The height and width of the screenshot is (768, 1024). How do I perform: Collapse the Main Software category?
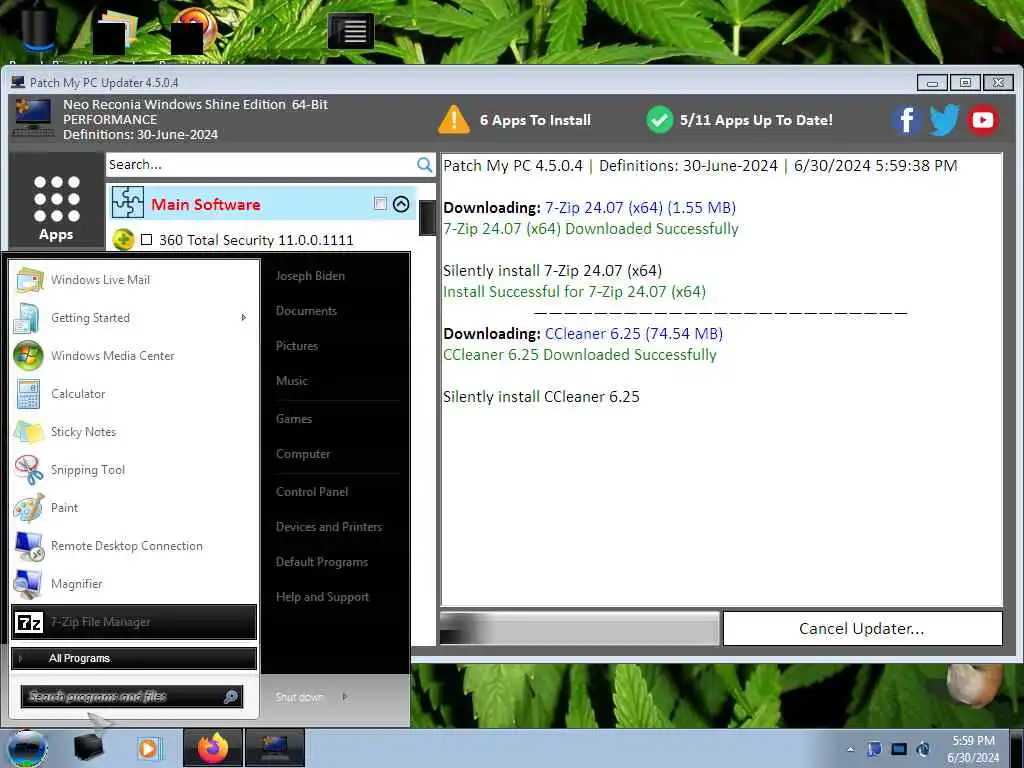(x=401, y=204)
